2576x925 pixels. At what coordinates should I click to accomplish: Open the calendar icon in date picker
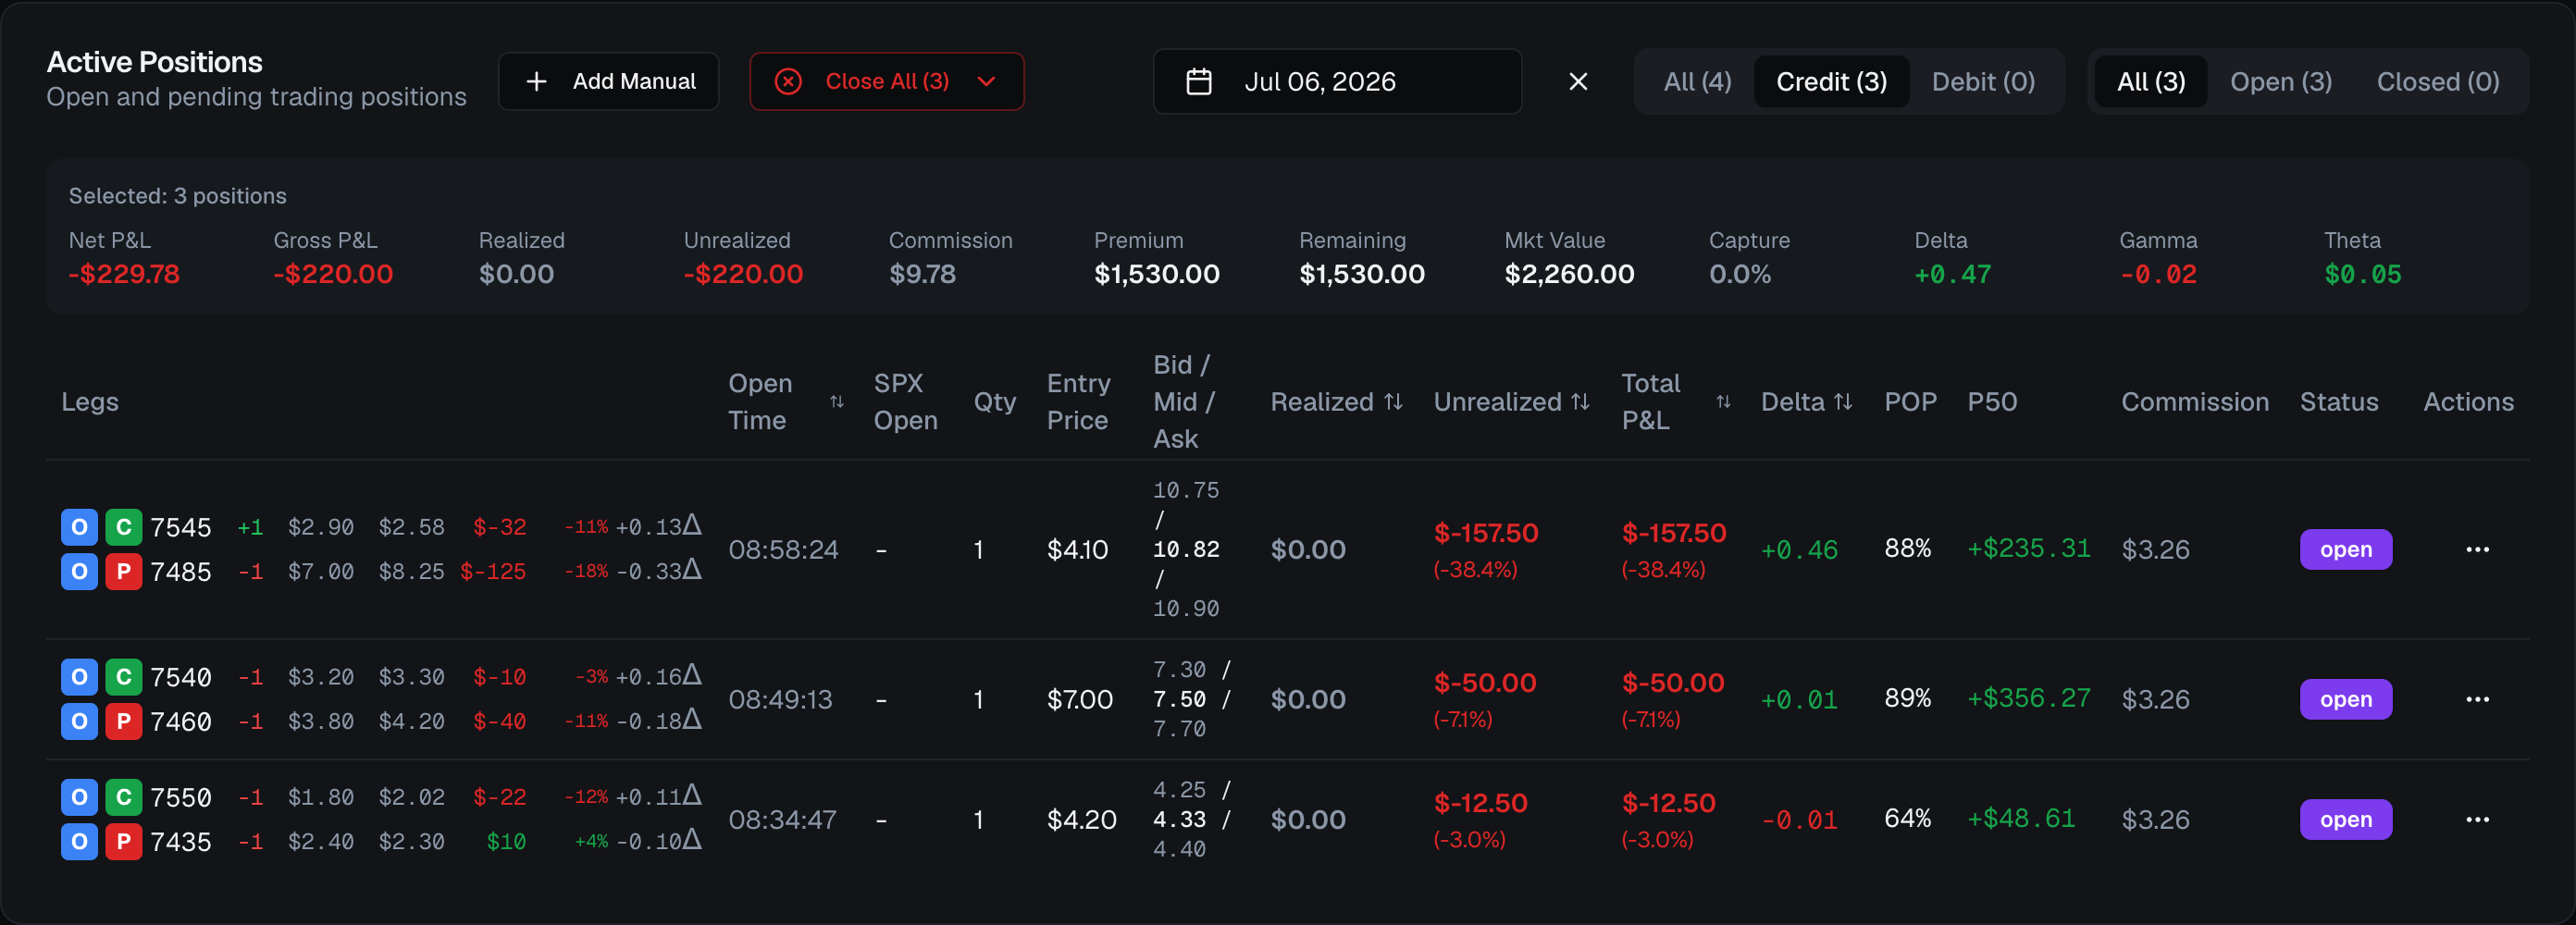tap(1198, 81)
